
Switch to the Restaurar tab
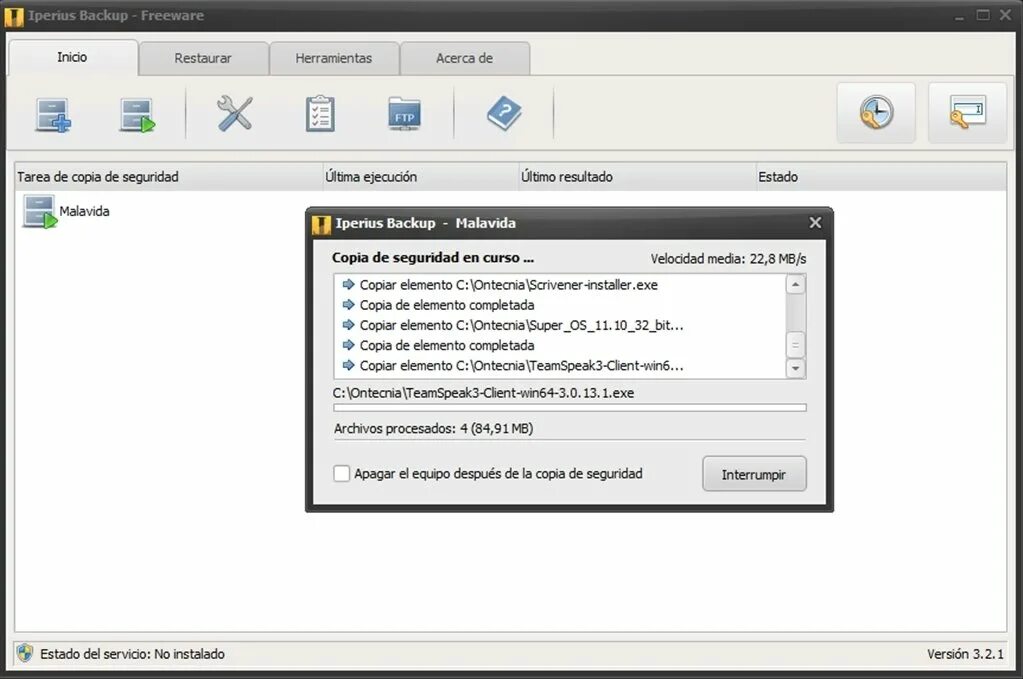point(203,58)
